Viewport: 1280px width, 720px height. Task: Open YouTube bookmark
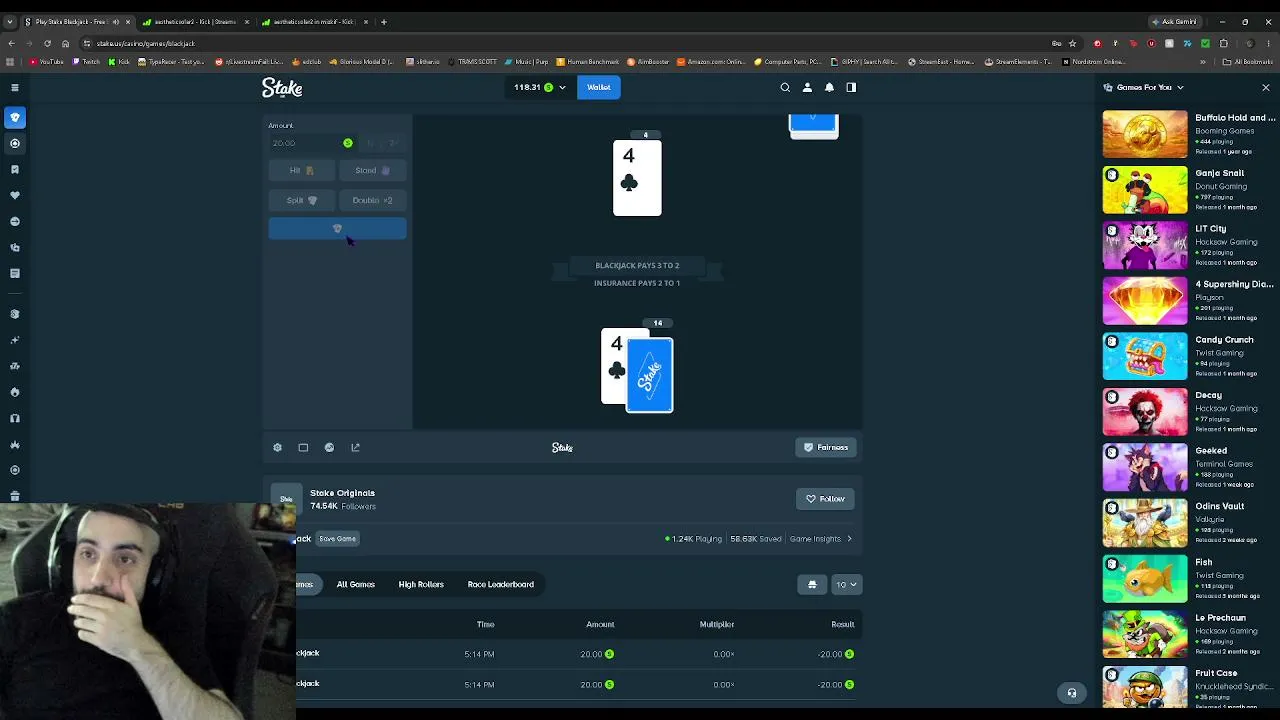[x=46, y=62]
